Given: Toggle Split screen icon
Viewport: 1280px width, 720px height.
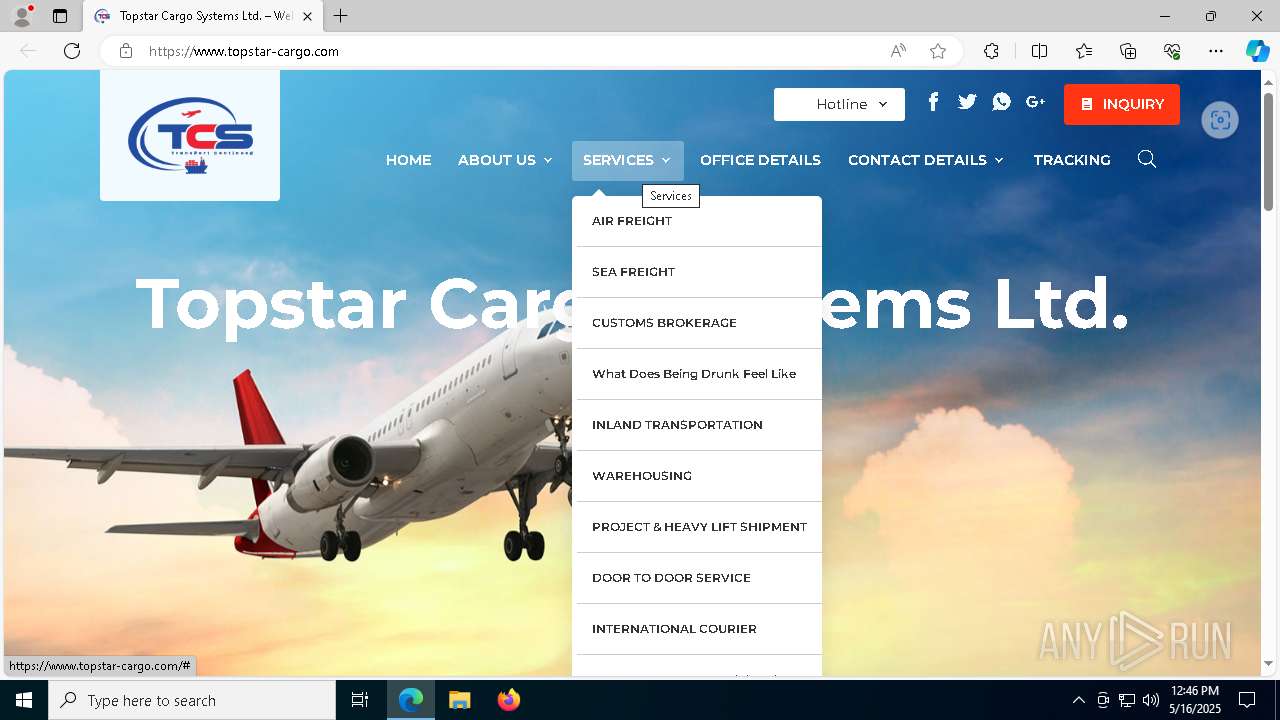Looking at the screenshot, I should tap(1039, 51).
